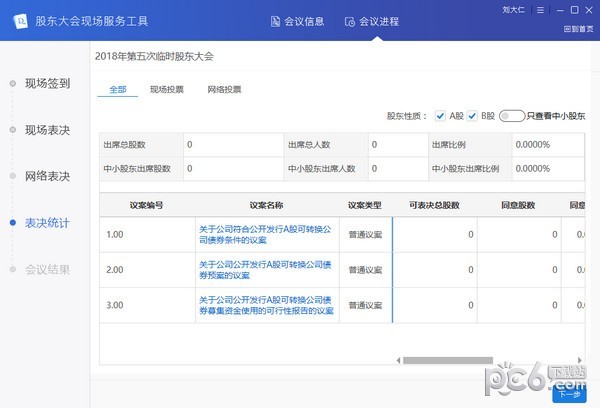Open proposal 关于公司公开发行A股可转换公司债券预案的议案
This screenshot has height=408, width=600.
tap(265, 270)
